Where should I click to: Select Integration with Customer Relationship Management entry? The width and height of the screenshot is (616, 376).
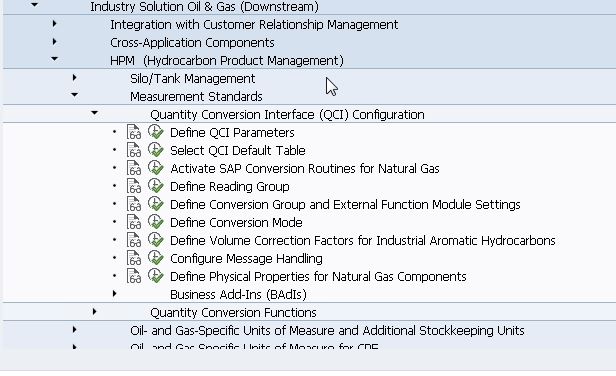(254, 25)
